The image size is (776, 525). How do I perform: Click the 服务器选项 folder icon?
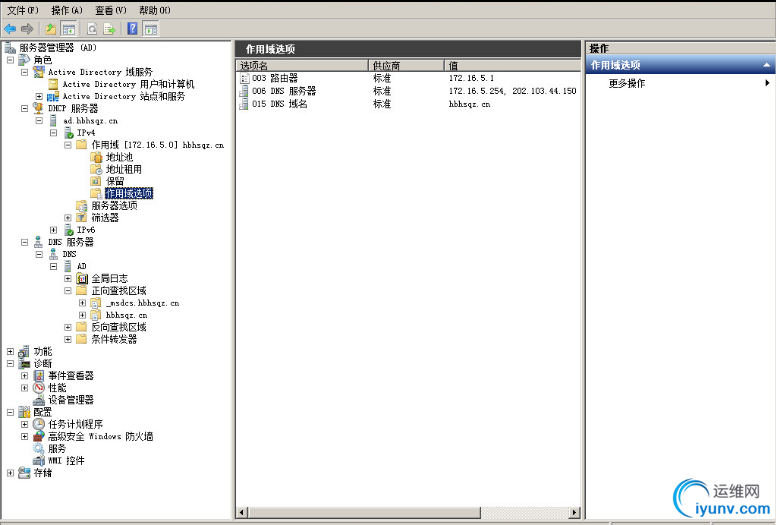(x=82, y=206)
